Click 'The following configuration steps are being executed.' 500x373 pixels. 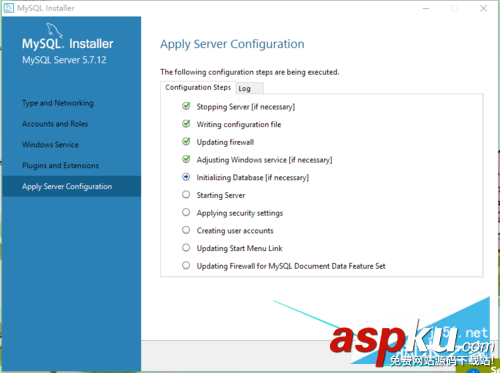point(250,72)
